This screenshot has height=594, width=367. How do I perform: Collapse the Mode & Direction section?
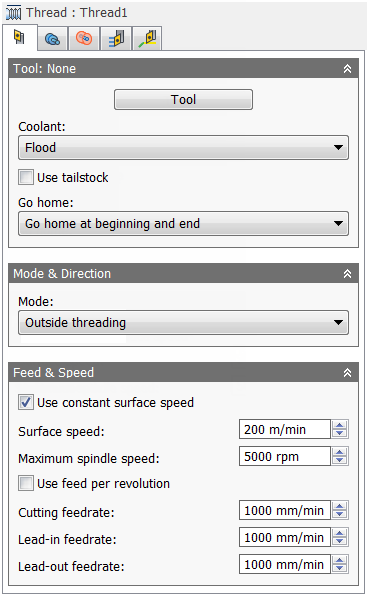coord(347,274)
